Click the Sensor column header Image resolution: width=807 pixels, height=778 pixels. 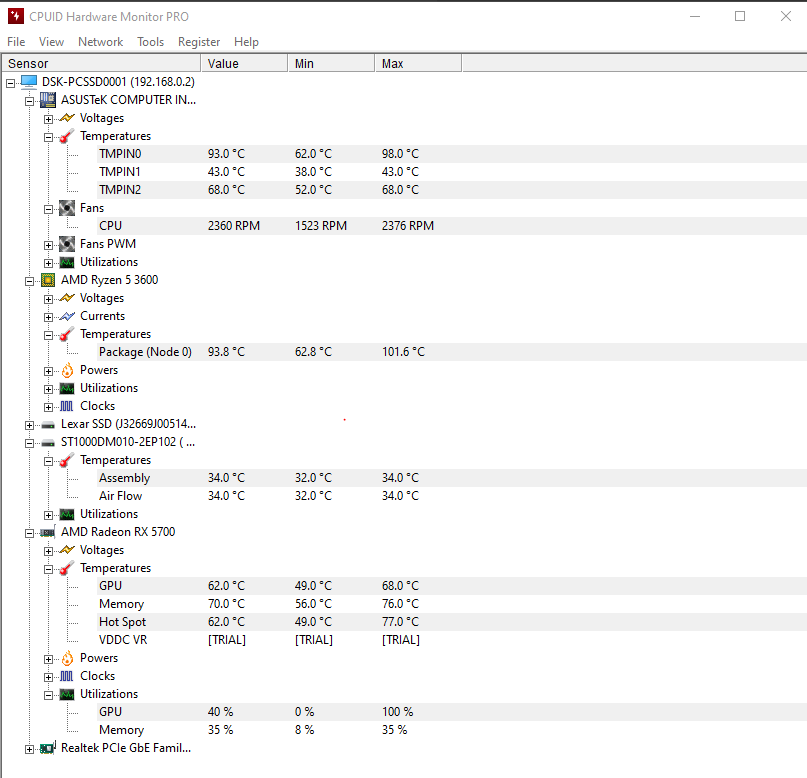click(x=101, y=63)
